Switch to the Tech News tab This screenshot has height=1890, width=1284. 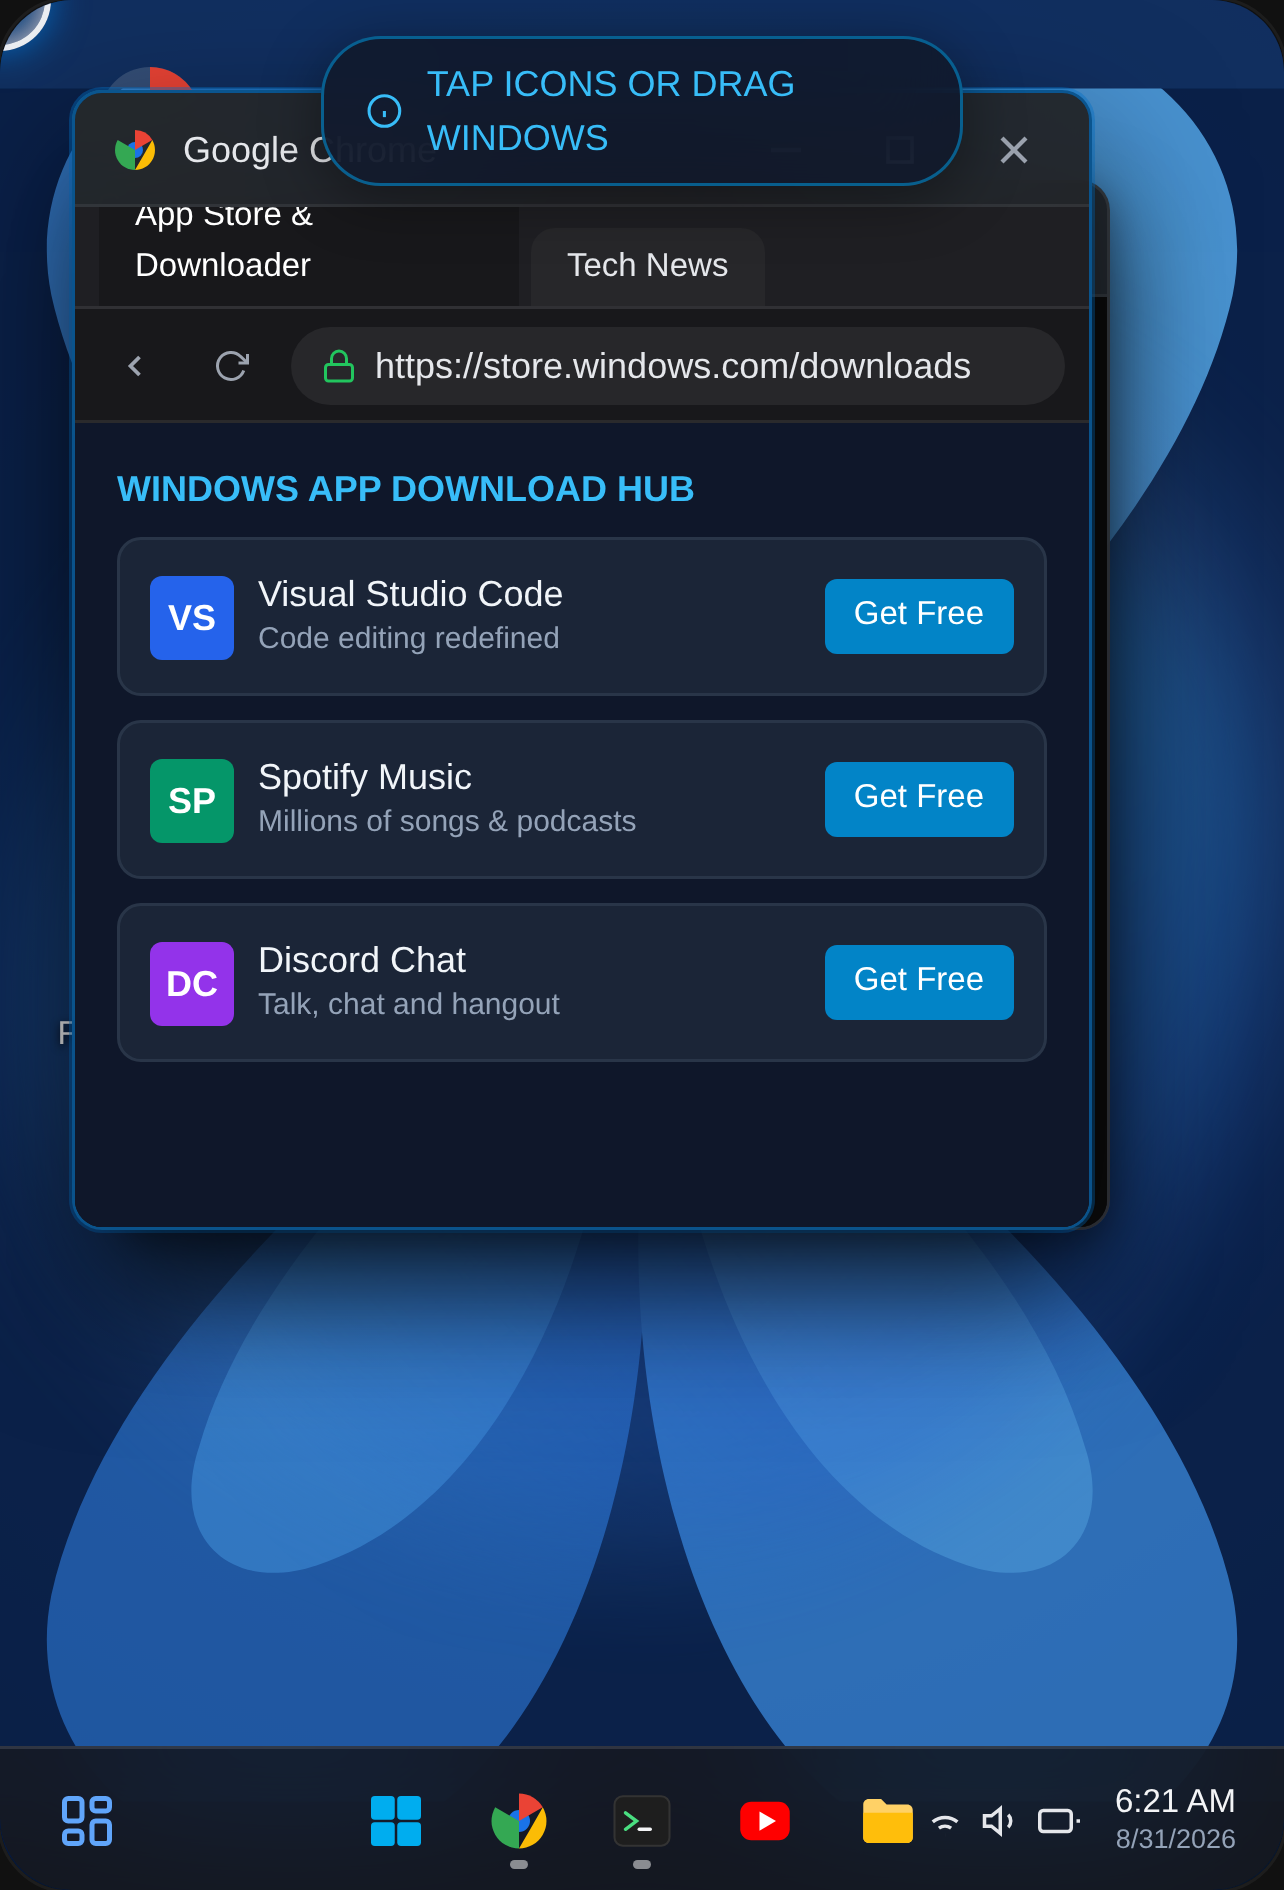(648, 266)
